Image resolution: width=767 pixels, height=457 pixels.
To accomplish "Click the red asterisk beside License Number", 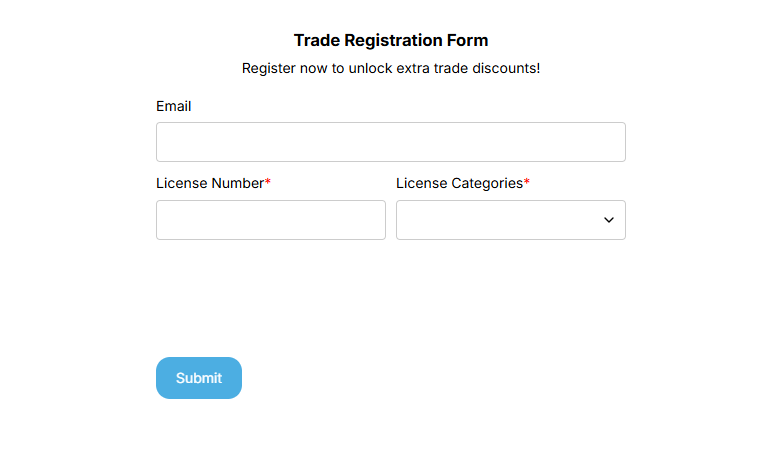I will pyautogui.click(x=268, y=184).
